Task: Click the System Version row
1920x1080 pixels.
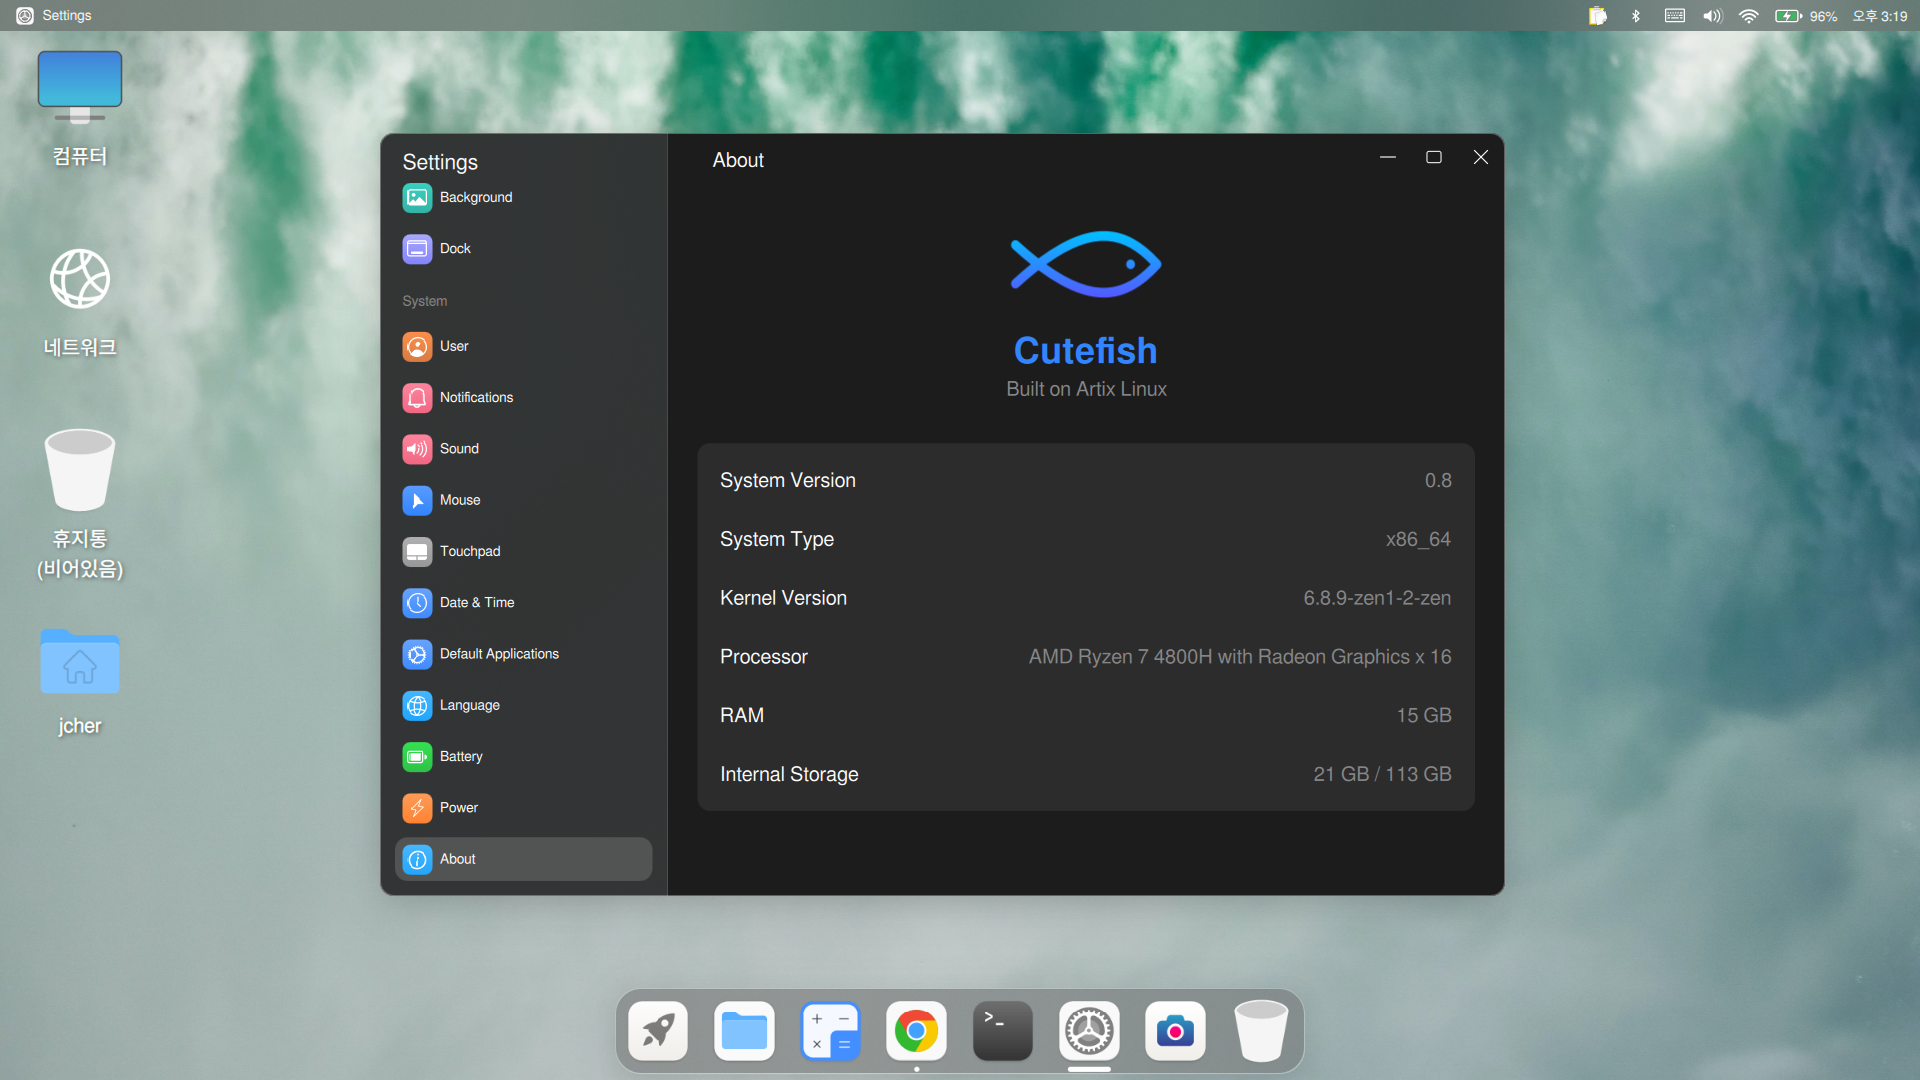Action: tap(1086, 481)
